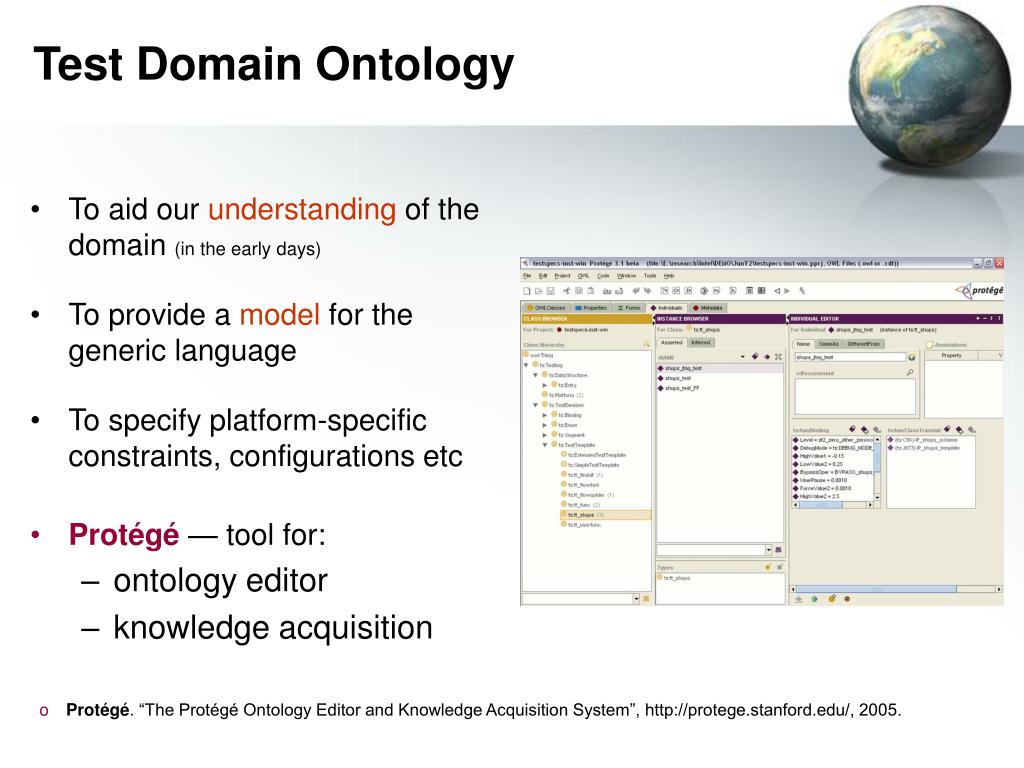1024x768 pixels.
Task: Collapse the ts:TestTemplate tree node
Action: coord(545,445)
